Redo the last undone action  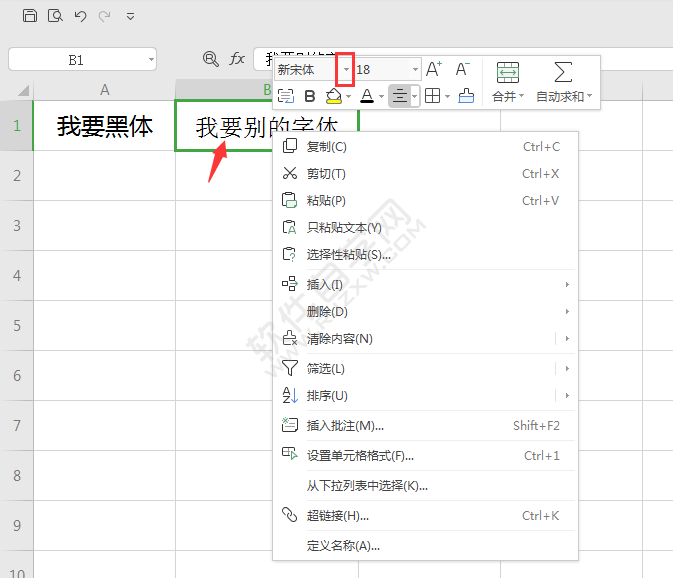point(104,16)
